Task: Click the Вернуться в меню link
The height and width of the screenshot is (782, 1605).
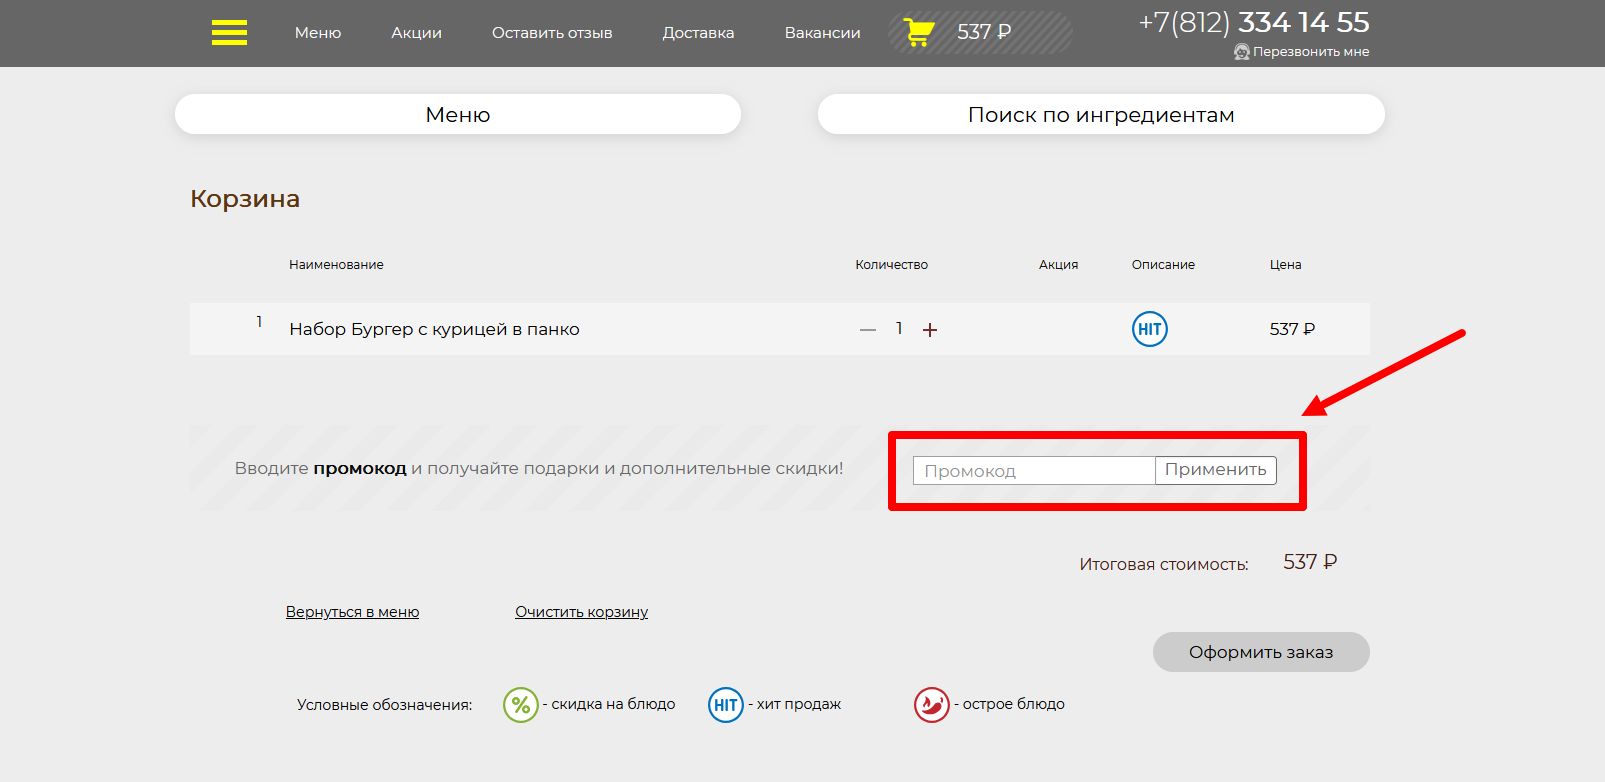Action: pyautogui.click(x=352, y=612)
